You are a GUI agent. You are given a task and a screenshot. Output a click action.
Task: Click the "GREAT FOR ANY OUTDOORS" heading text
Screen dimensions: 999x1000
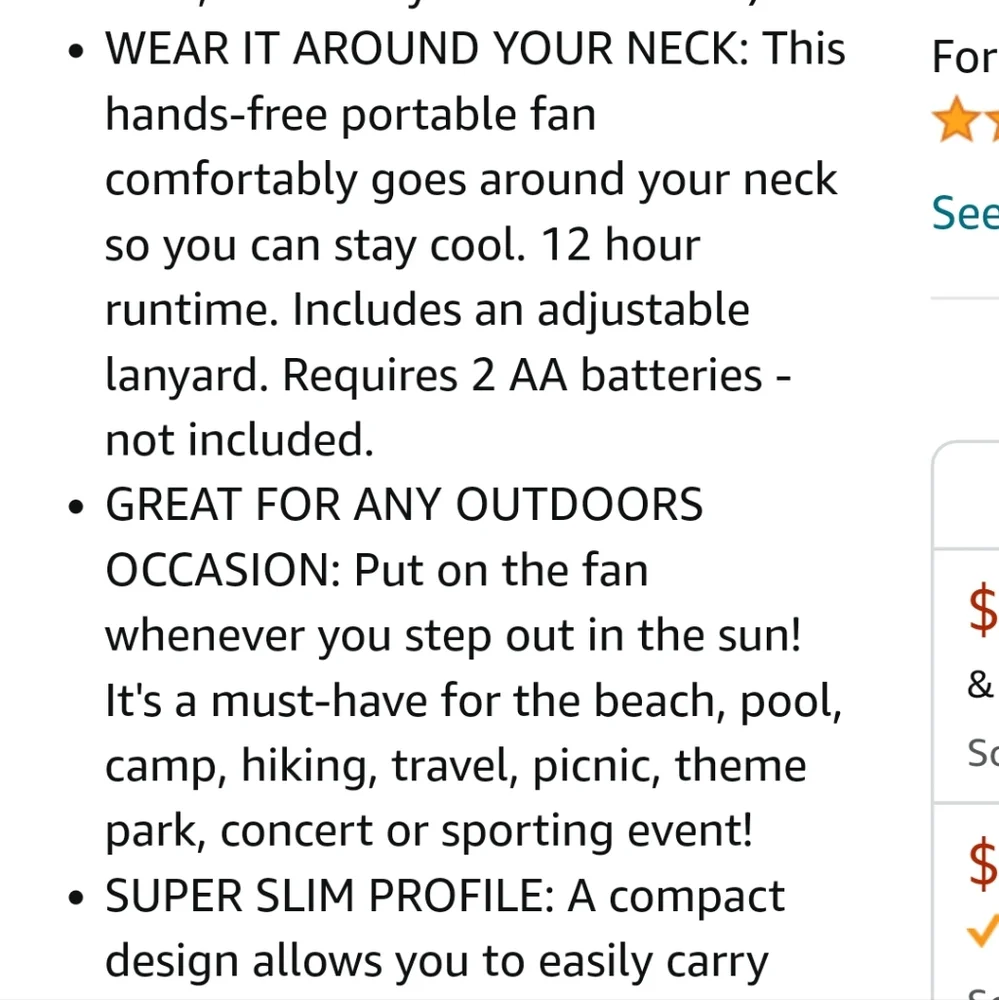404,505
